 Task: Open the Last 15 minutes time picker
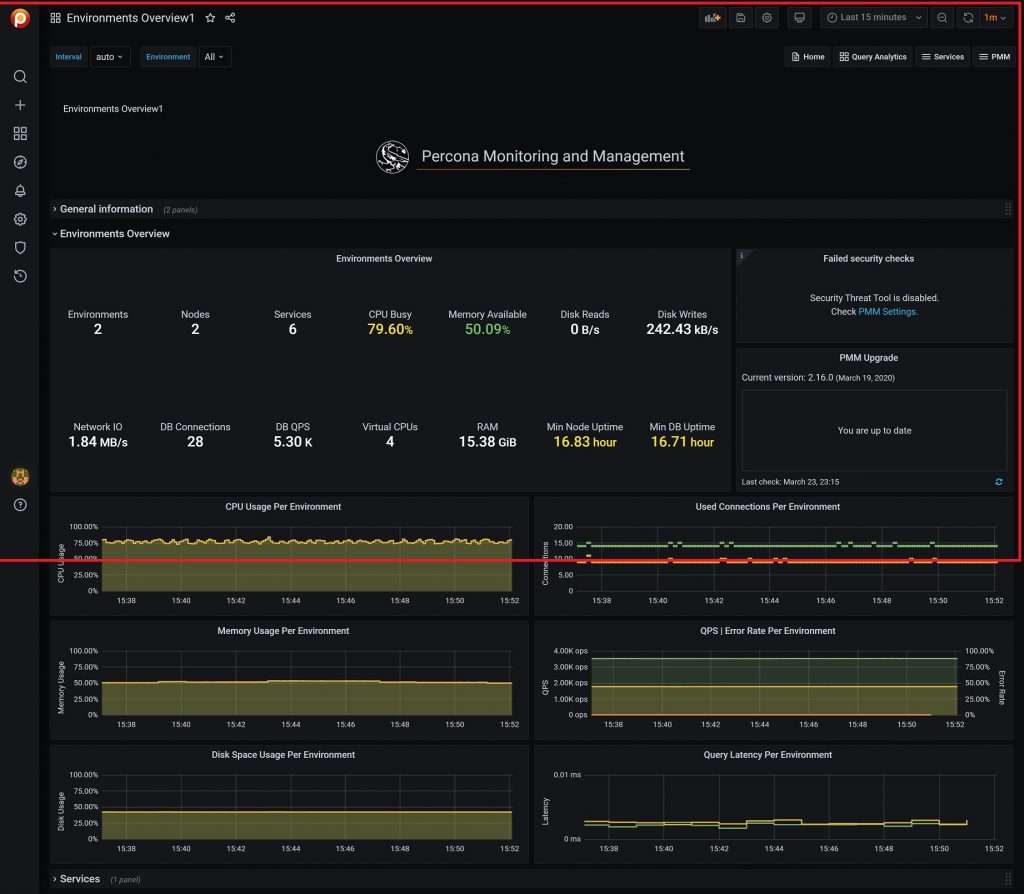(872, 17)
